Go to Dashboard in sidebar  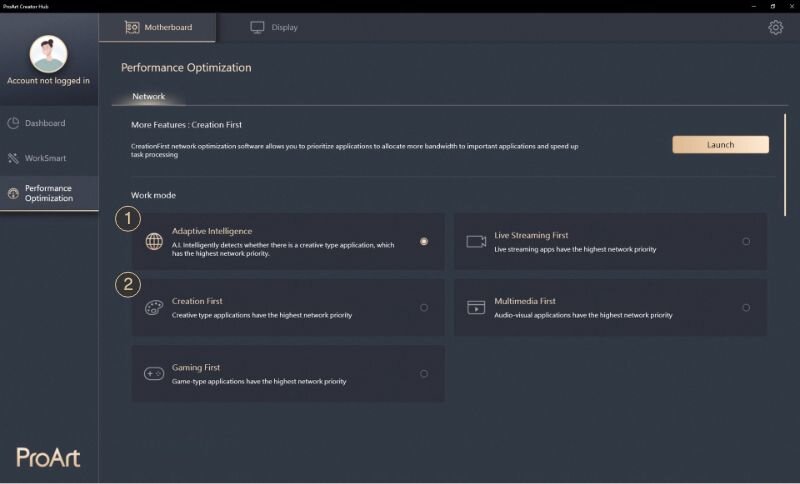(x=49, y=123)
